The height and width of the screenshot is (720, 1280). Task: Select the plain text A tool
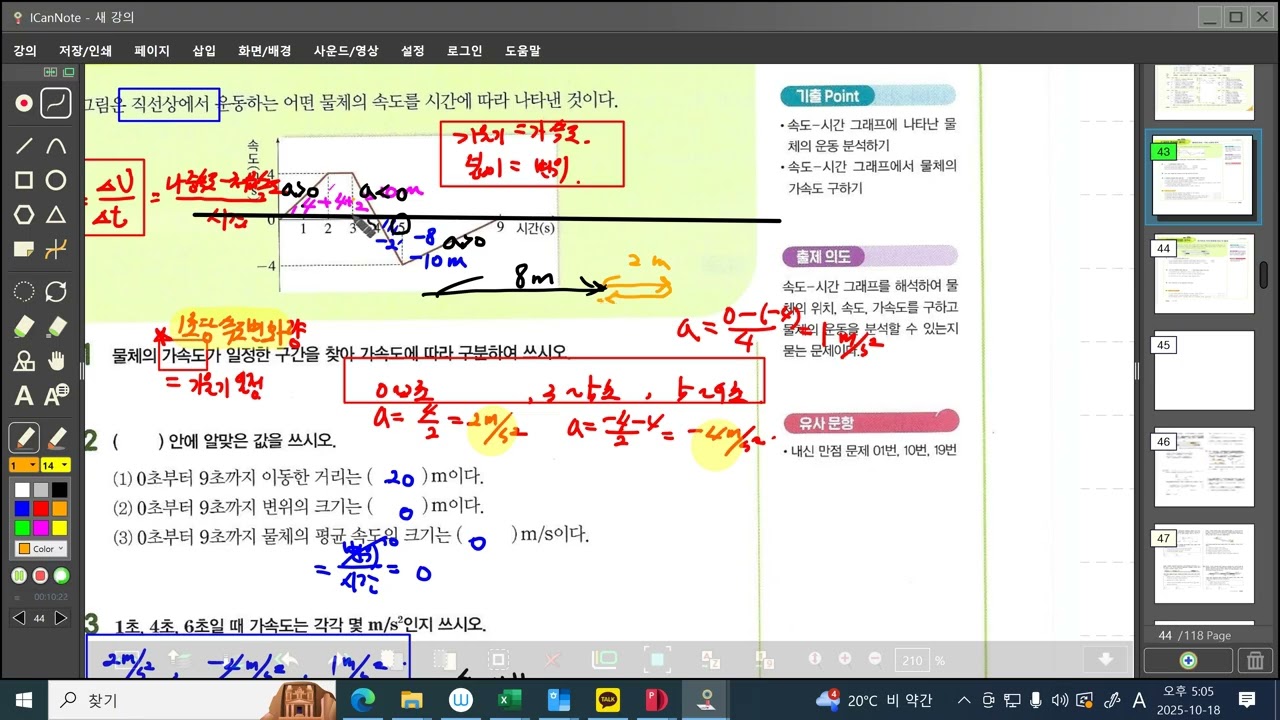(24, 396)
